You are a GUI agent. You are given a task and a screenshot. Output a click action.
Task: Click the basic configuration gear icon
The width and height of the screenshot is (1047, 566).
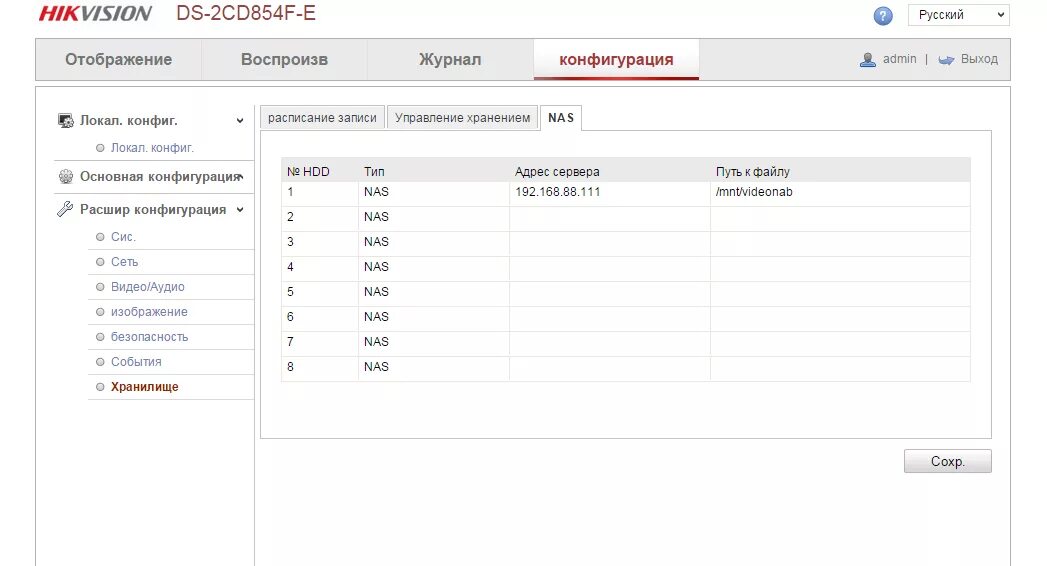click(65, 176)
